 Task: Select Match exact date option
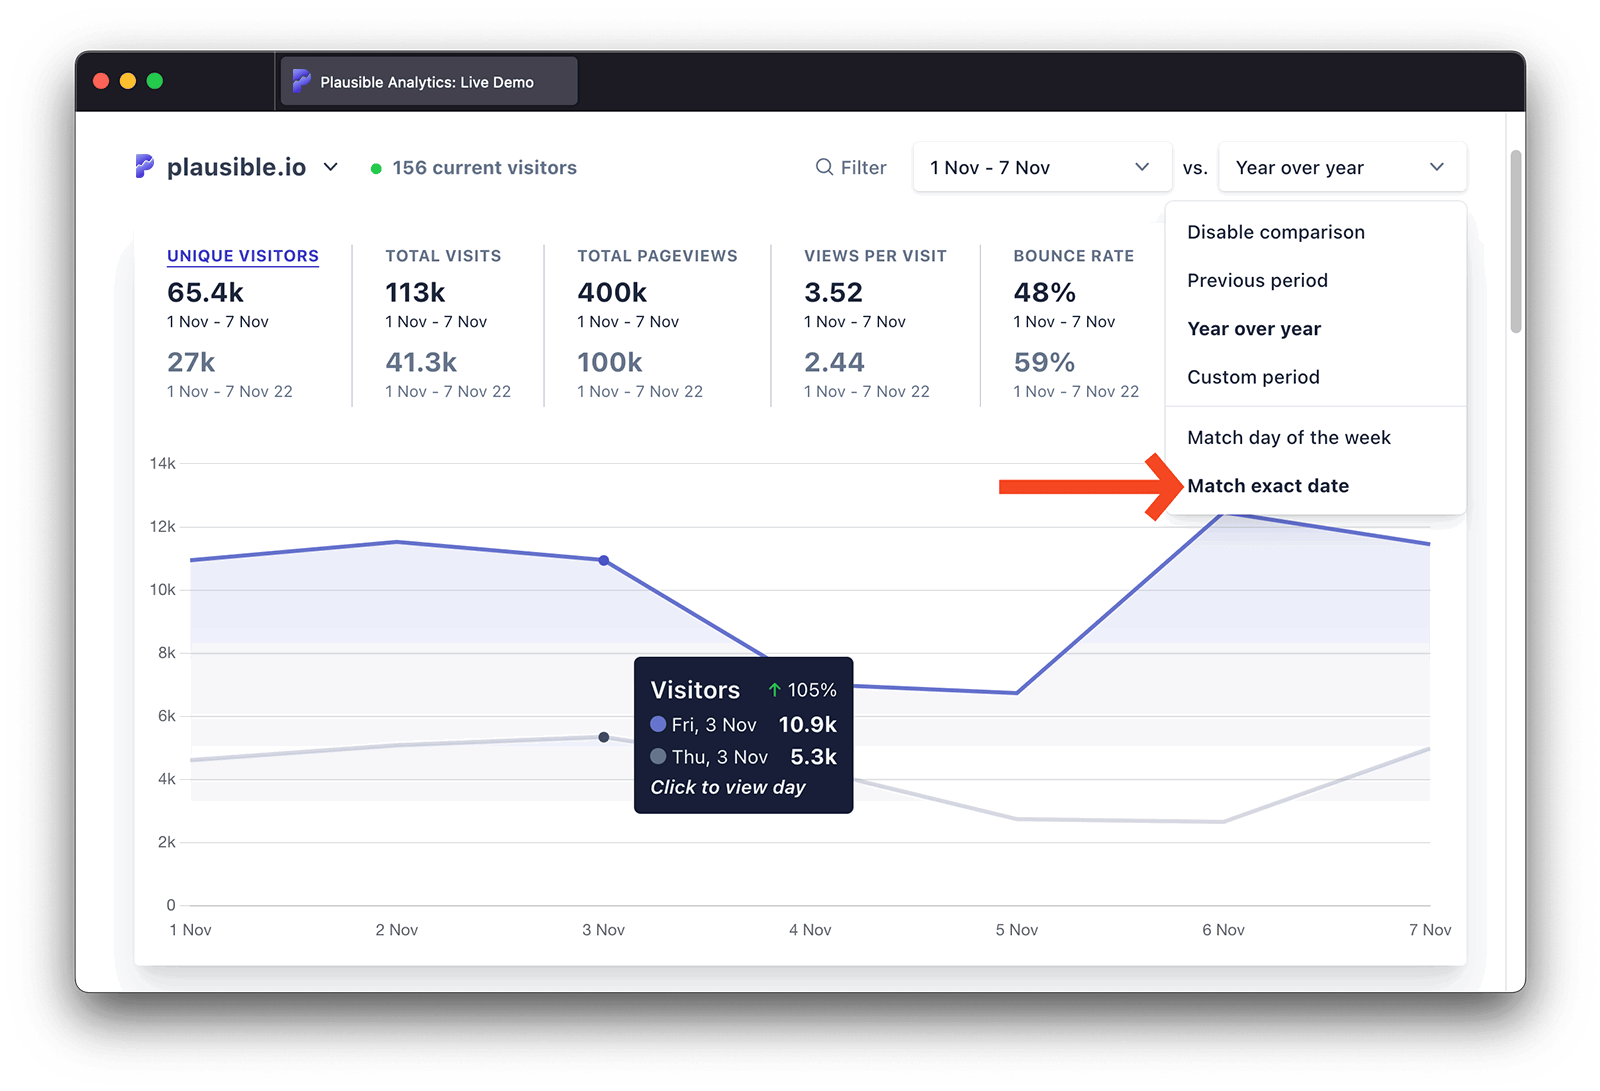pos(1267,486)
